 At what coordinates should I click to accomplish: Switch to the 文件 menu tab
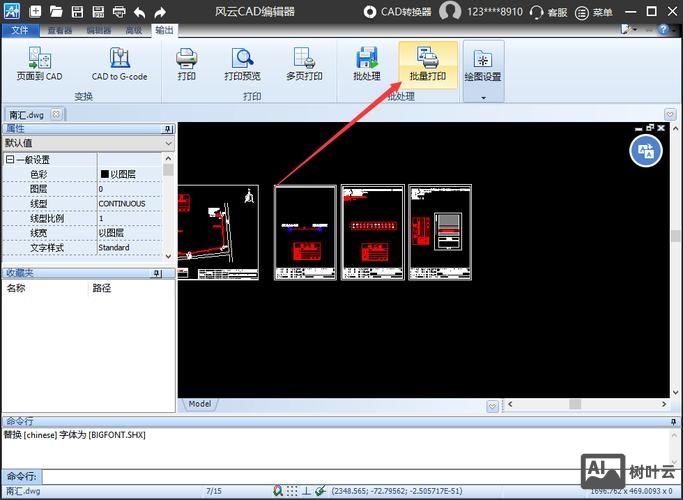click(x=18, y=30)
